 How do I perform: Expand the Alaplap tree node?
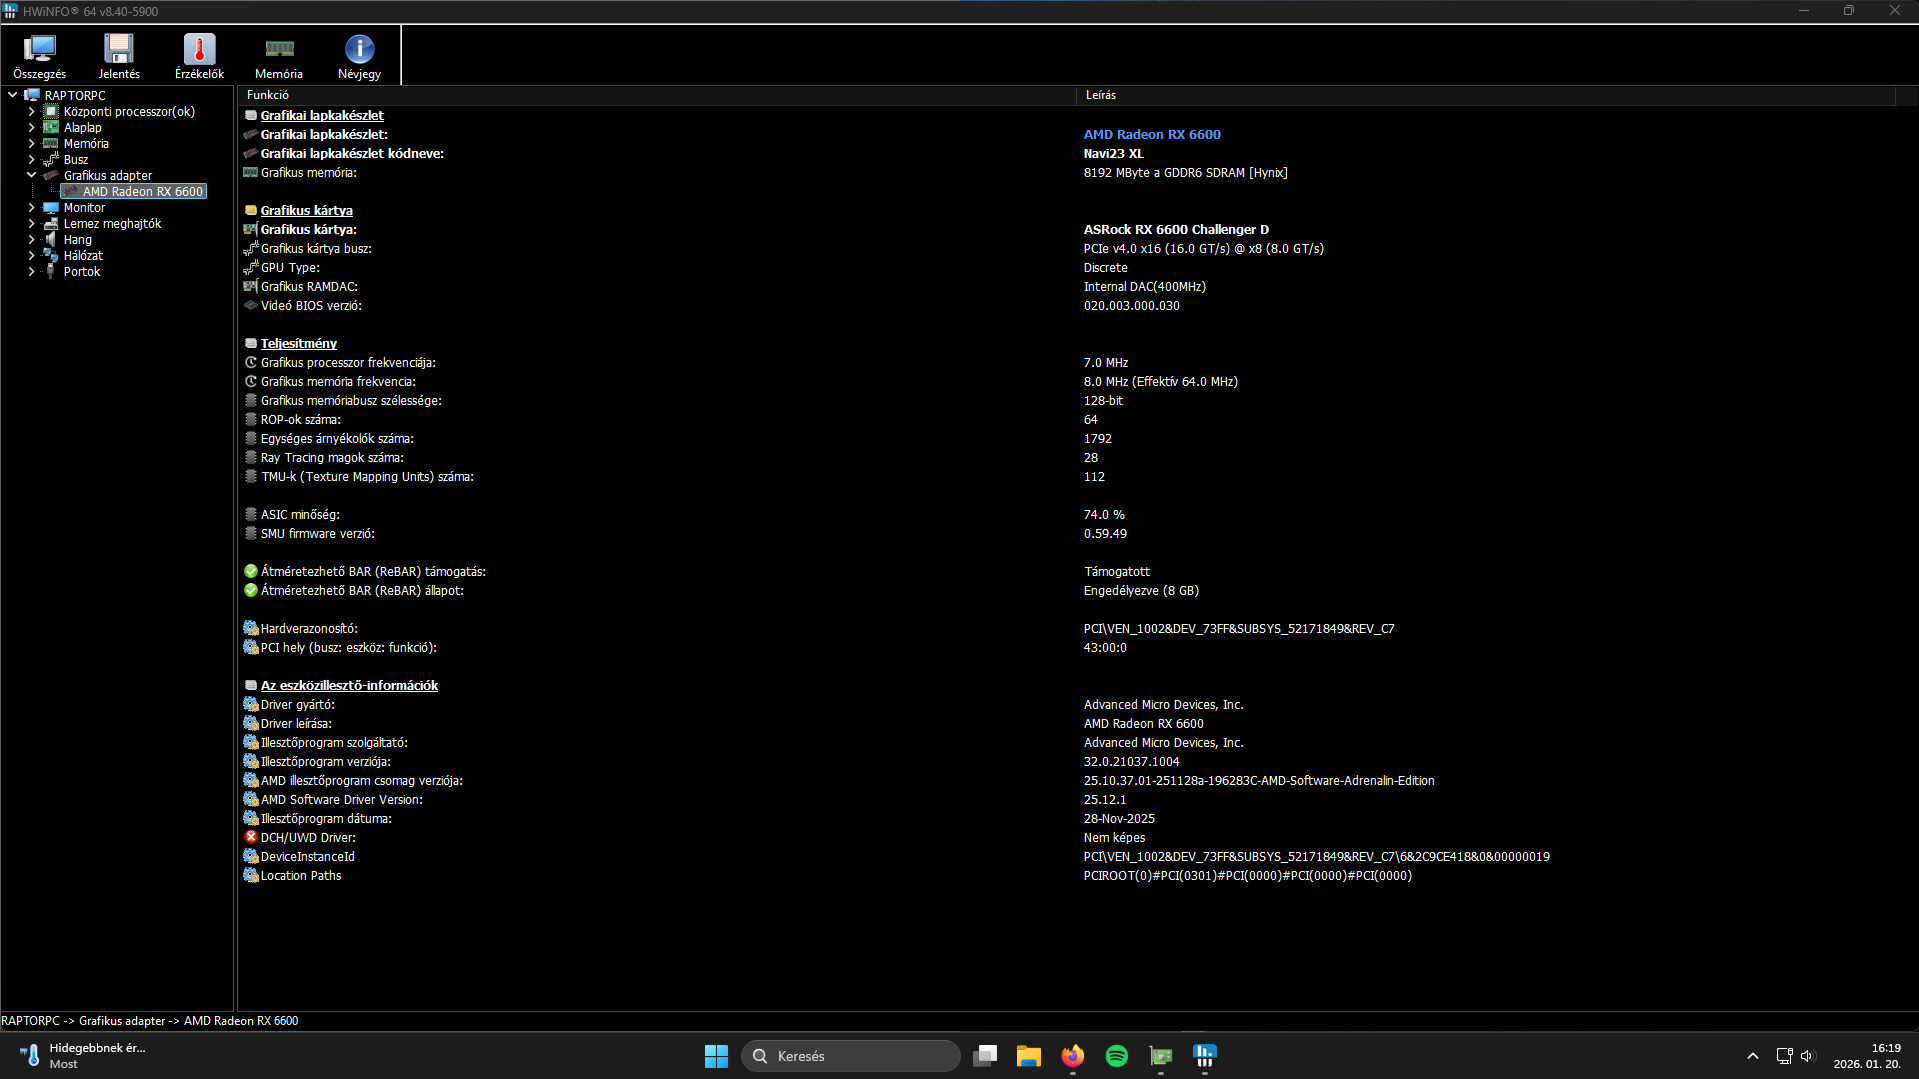[x=31, y=128]
